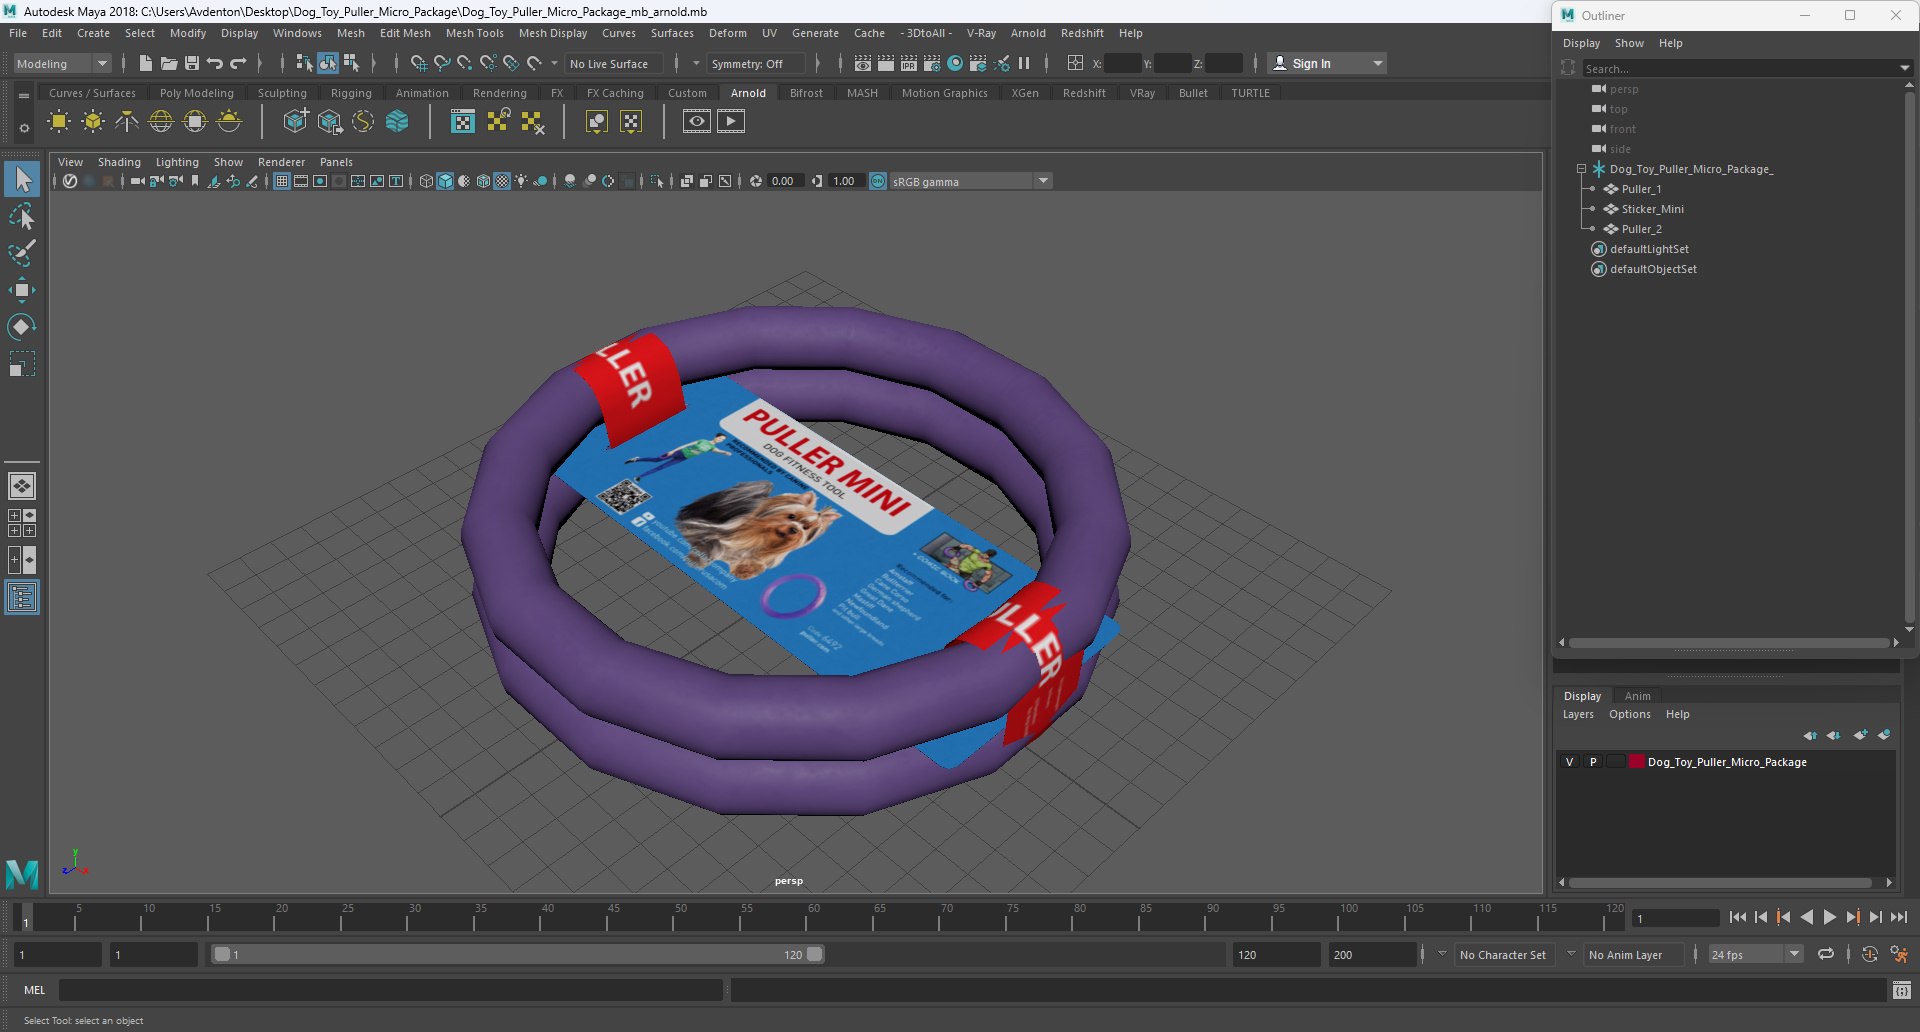Image resolution: width=1920 pixels, height=1032 pixels.
Task: Open the Modeling menu set dropdown
Action: click(61, 63)
